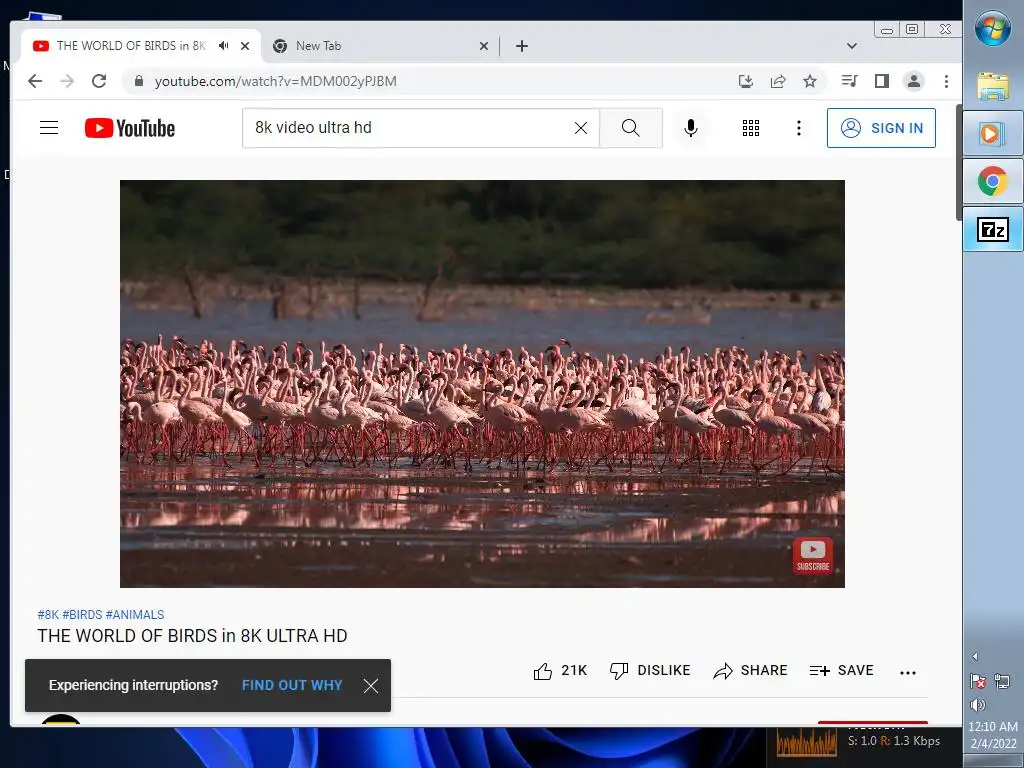Open the YouTube apps grid

pos(751,128)
